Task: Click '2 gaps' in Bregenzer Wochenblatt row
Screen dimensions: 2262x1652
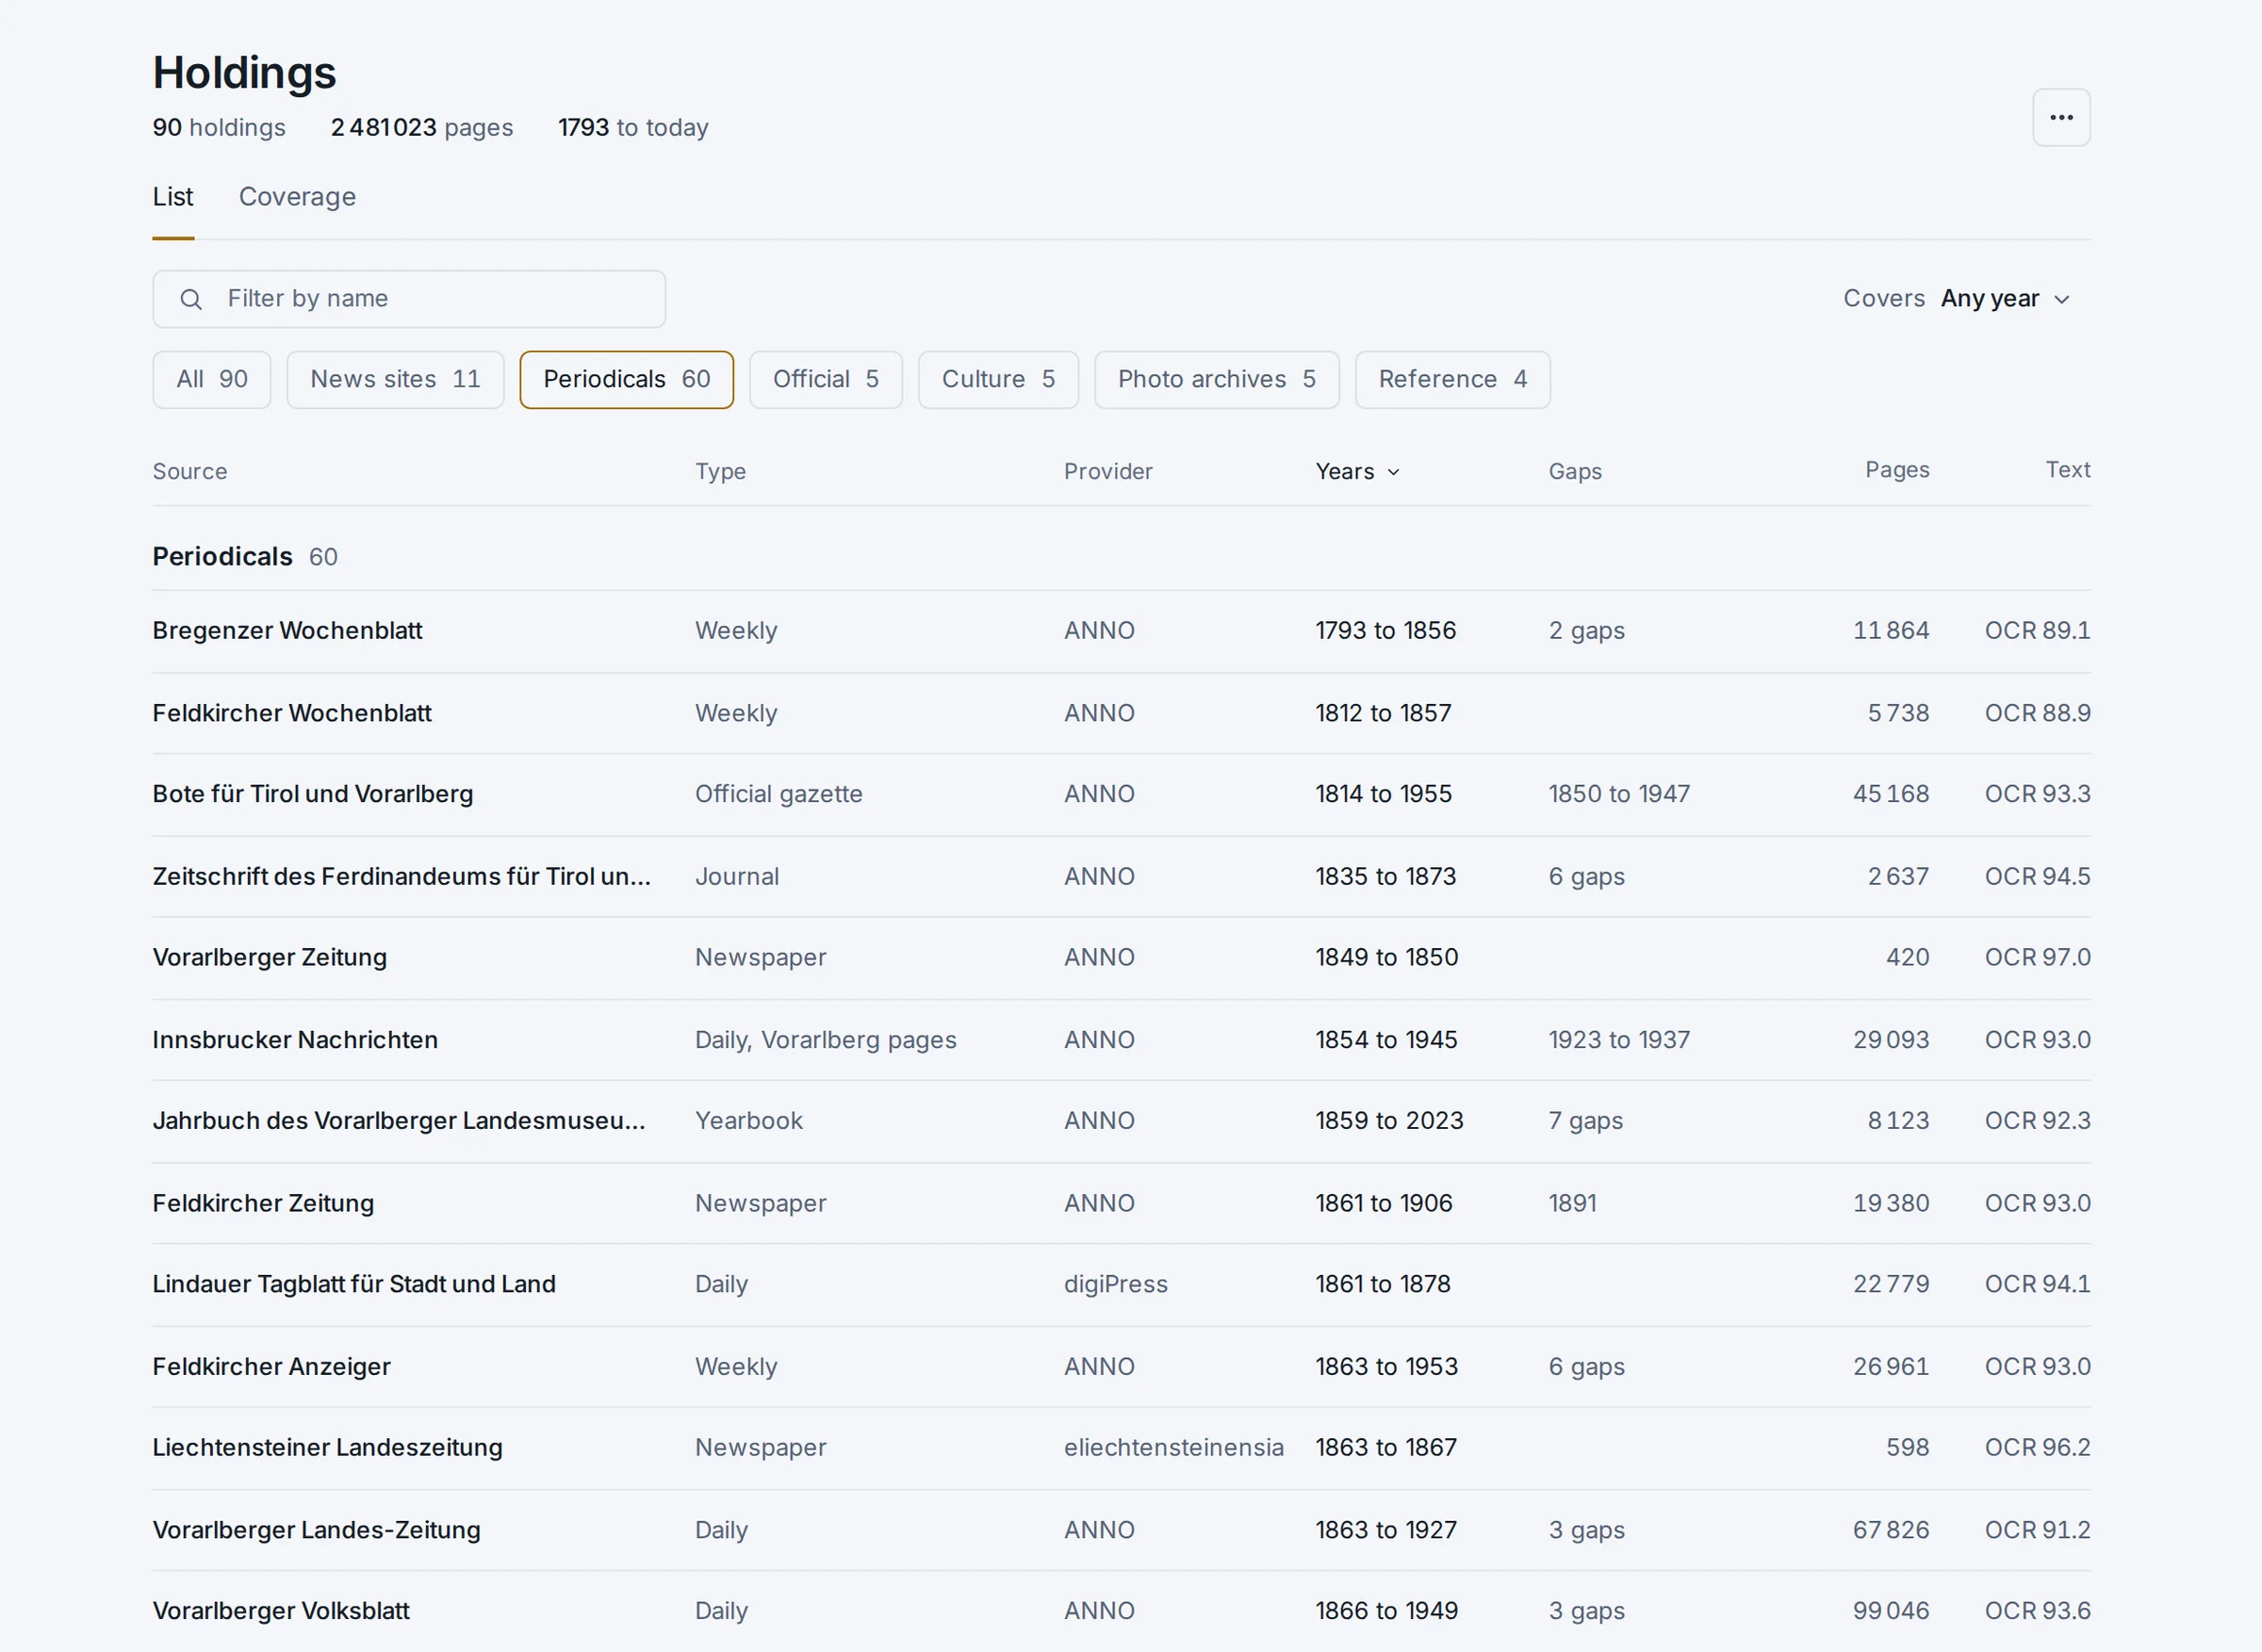Action: (1586, 631)
